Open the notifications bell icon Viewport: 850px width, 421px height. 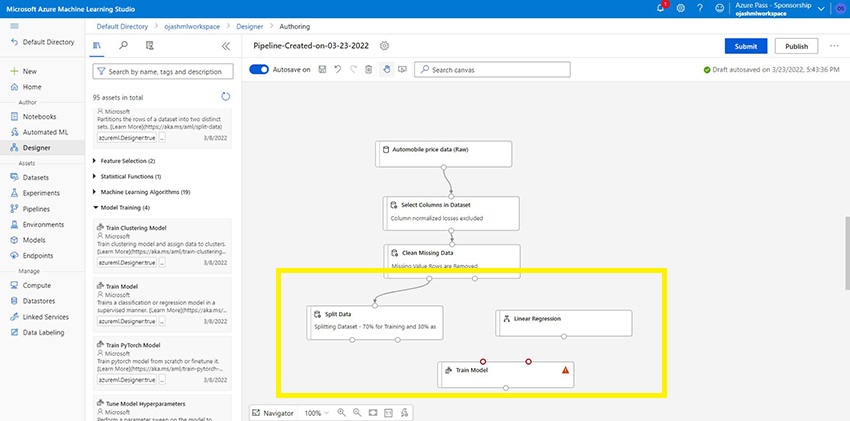(x=661, y=8)
